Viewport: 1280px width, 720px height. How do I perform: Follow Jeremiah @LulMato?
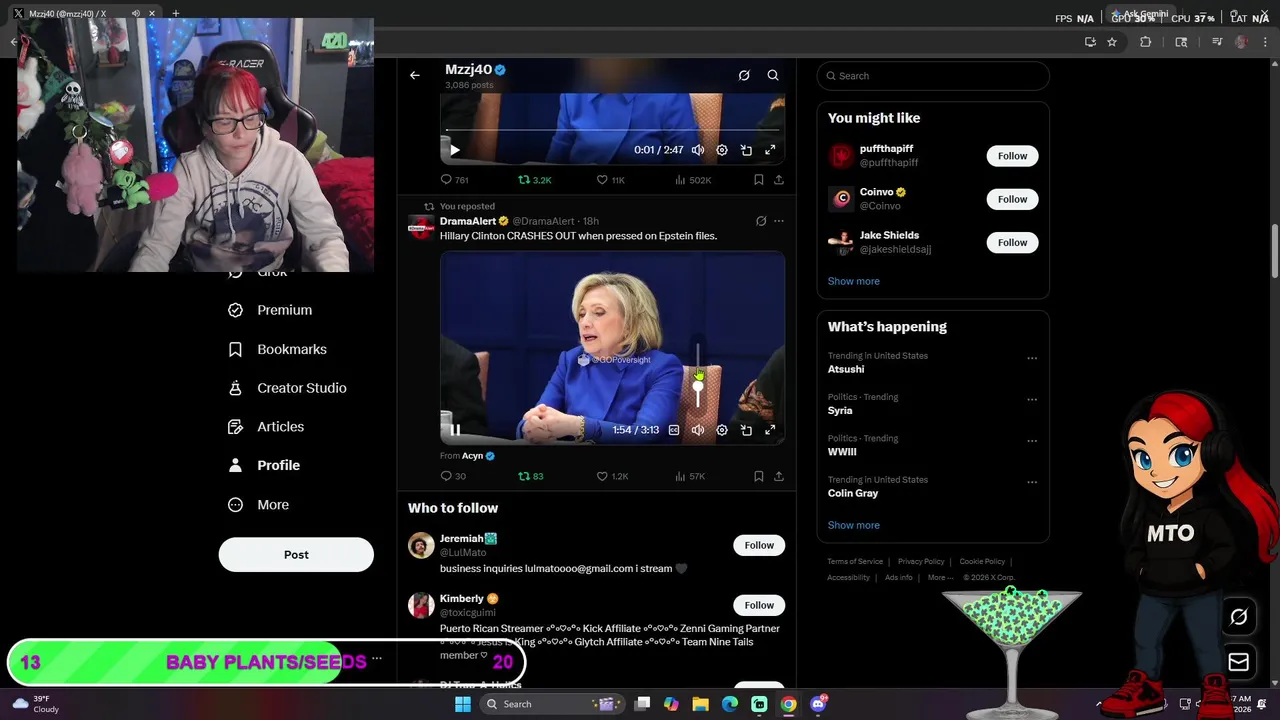pyautogui.click(x=759, y=545)
